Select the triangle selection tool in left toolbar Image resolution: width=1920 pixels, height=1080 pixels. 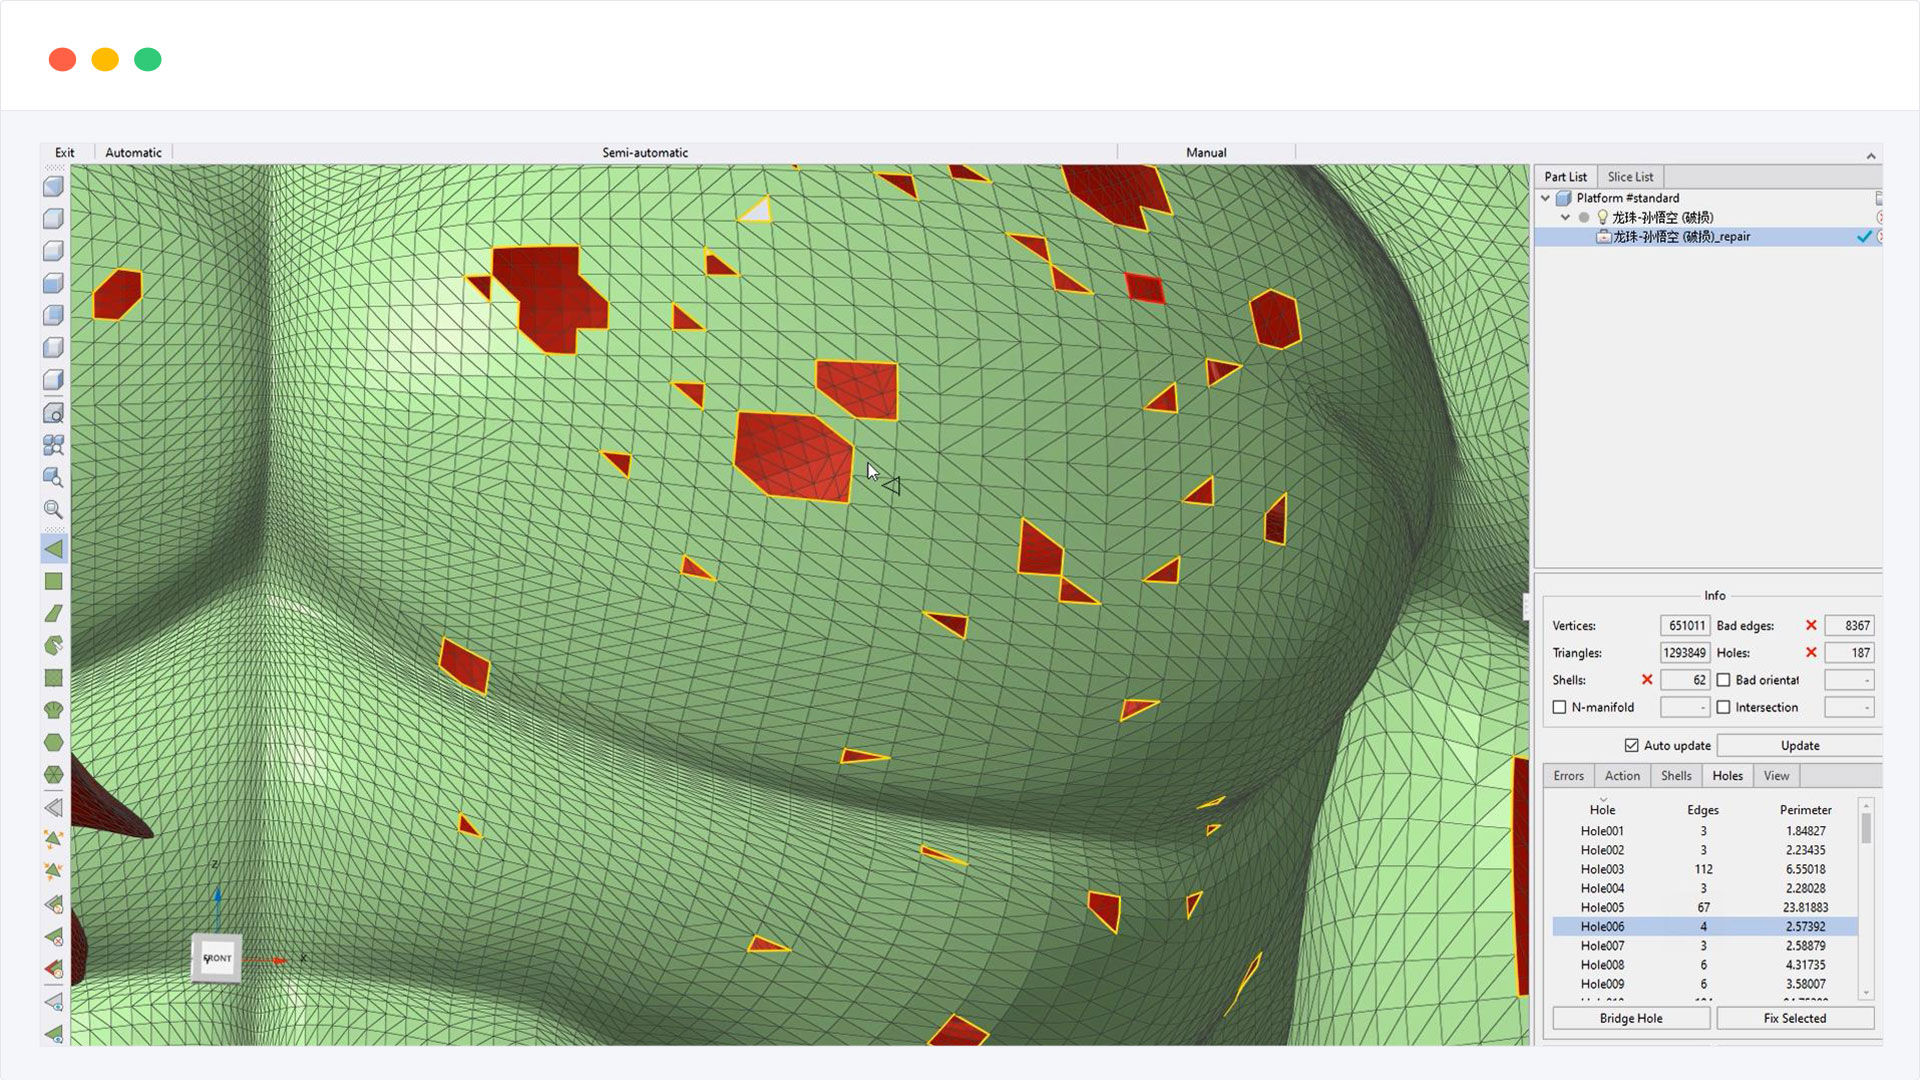(54, 549)
